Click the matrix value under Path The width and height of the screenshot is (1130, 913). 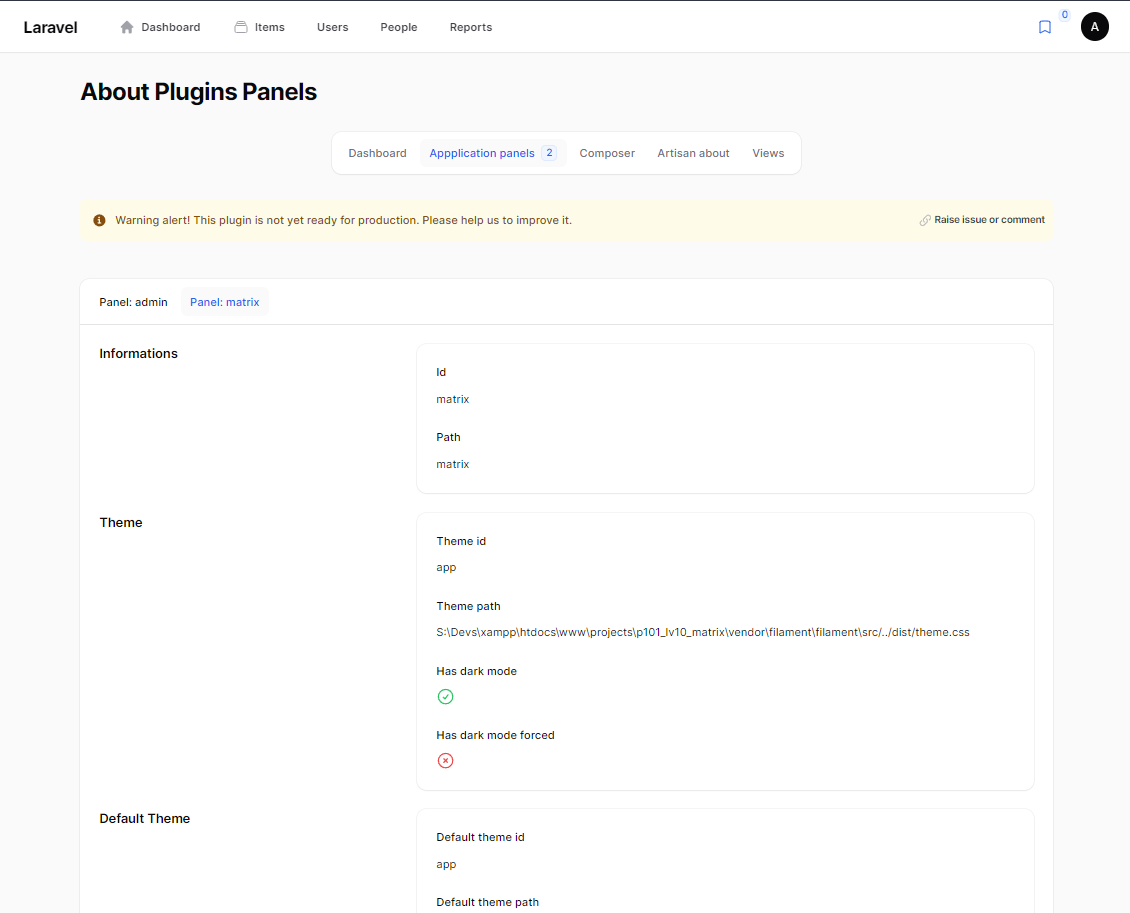coord(453,465)
